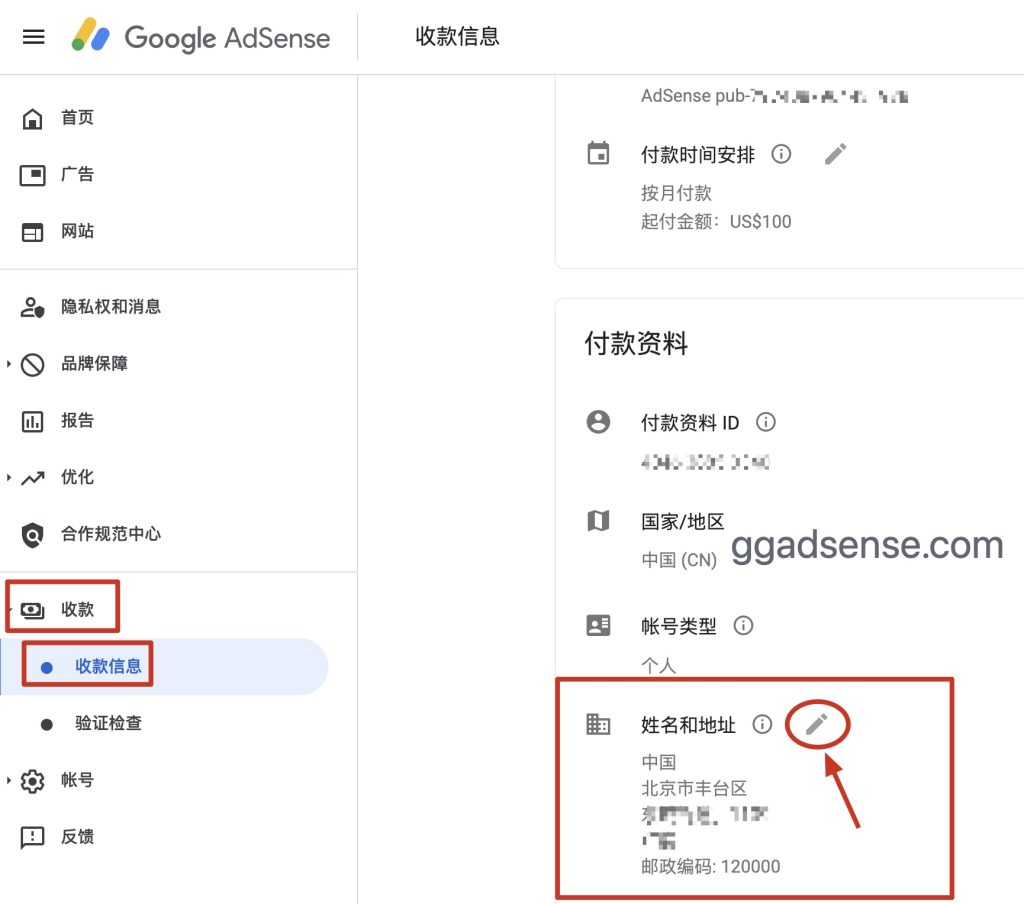Image resolution: width=1024 pixels, height=904 pixels.
Task: Click the 姓名和地址 label
Action: (x=688, y=725)
